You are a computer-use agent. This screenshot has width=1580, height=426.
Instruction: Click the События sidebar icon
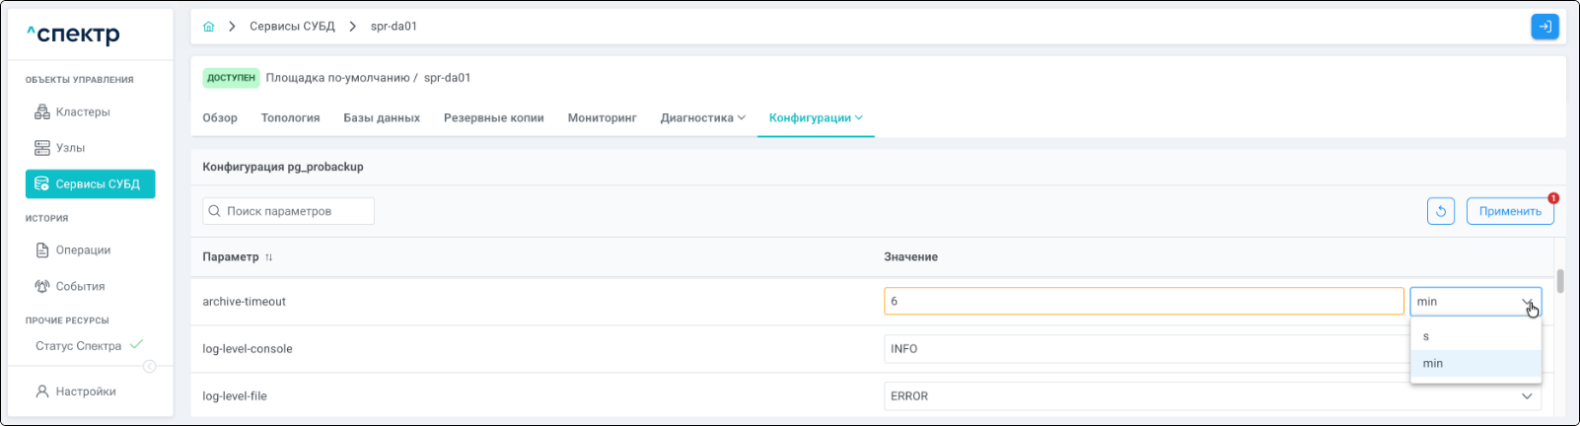point(42,286)
